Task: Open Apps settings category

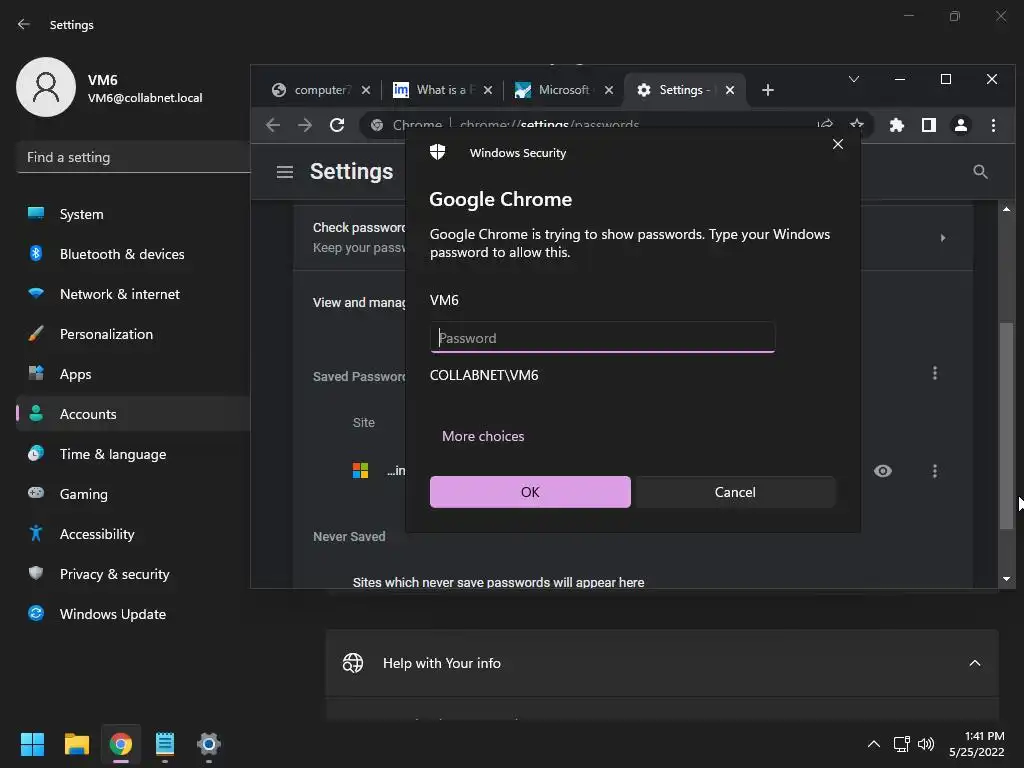Action: coord(133,374)
